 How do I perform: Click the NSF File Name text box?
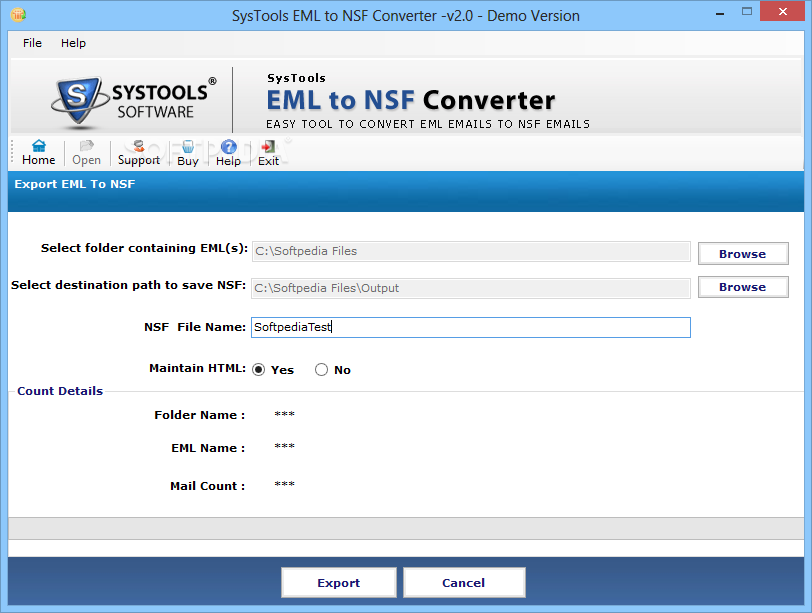[471, 327]
